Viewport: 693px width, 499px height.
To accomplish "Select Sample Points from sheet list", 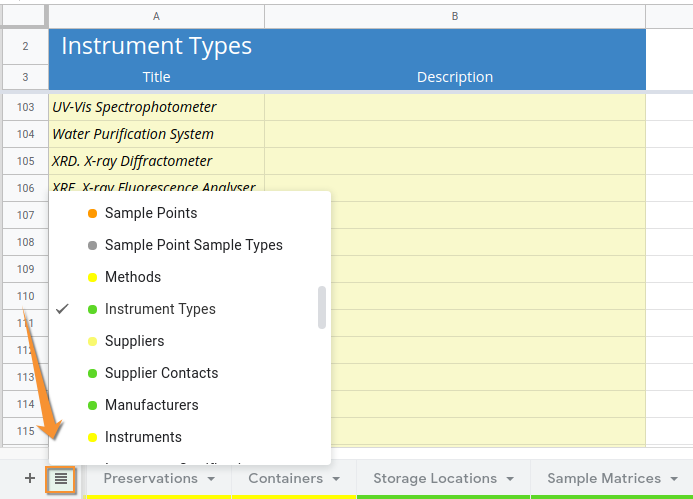I will 150,213.
